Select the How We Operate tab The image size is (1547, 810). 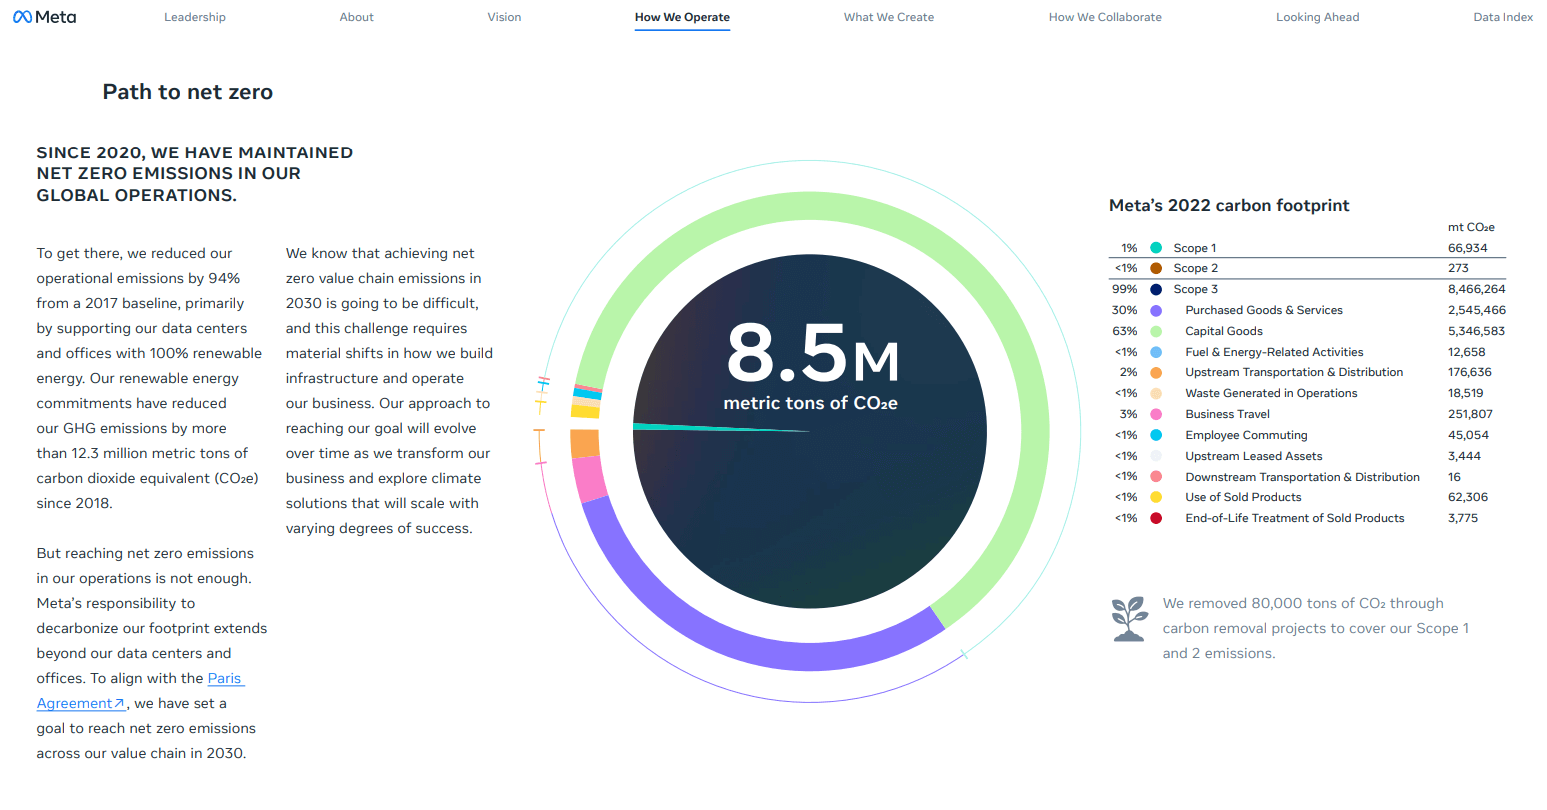(x=682, y=16)
